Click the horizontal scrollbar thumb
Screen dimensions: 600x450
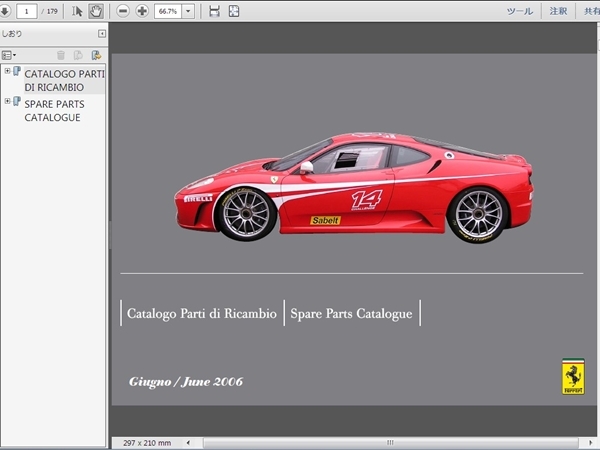click(390, 443)
